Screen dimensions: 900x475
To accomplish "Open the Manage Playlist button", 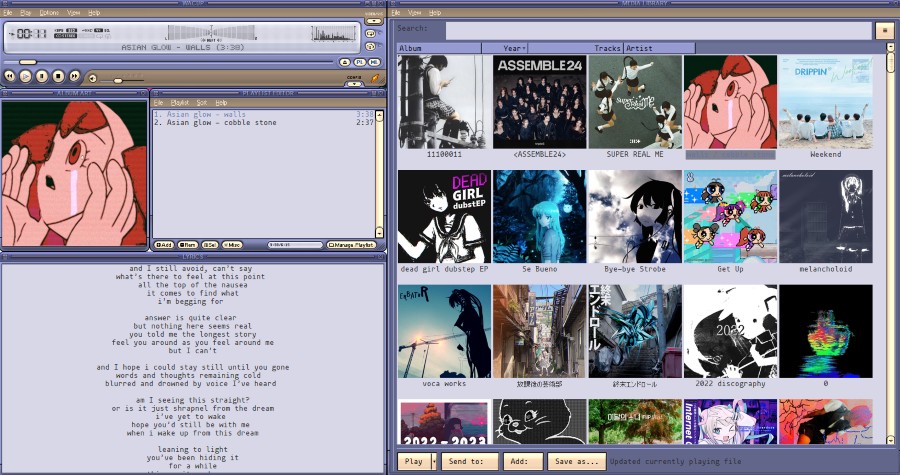I will [351, 245].
